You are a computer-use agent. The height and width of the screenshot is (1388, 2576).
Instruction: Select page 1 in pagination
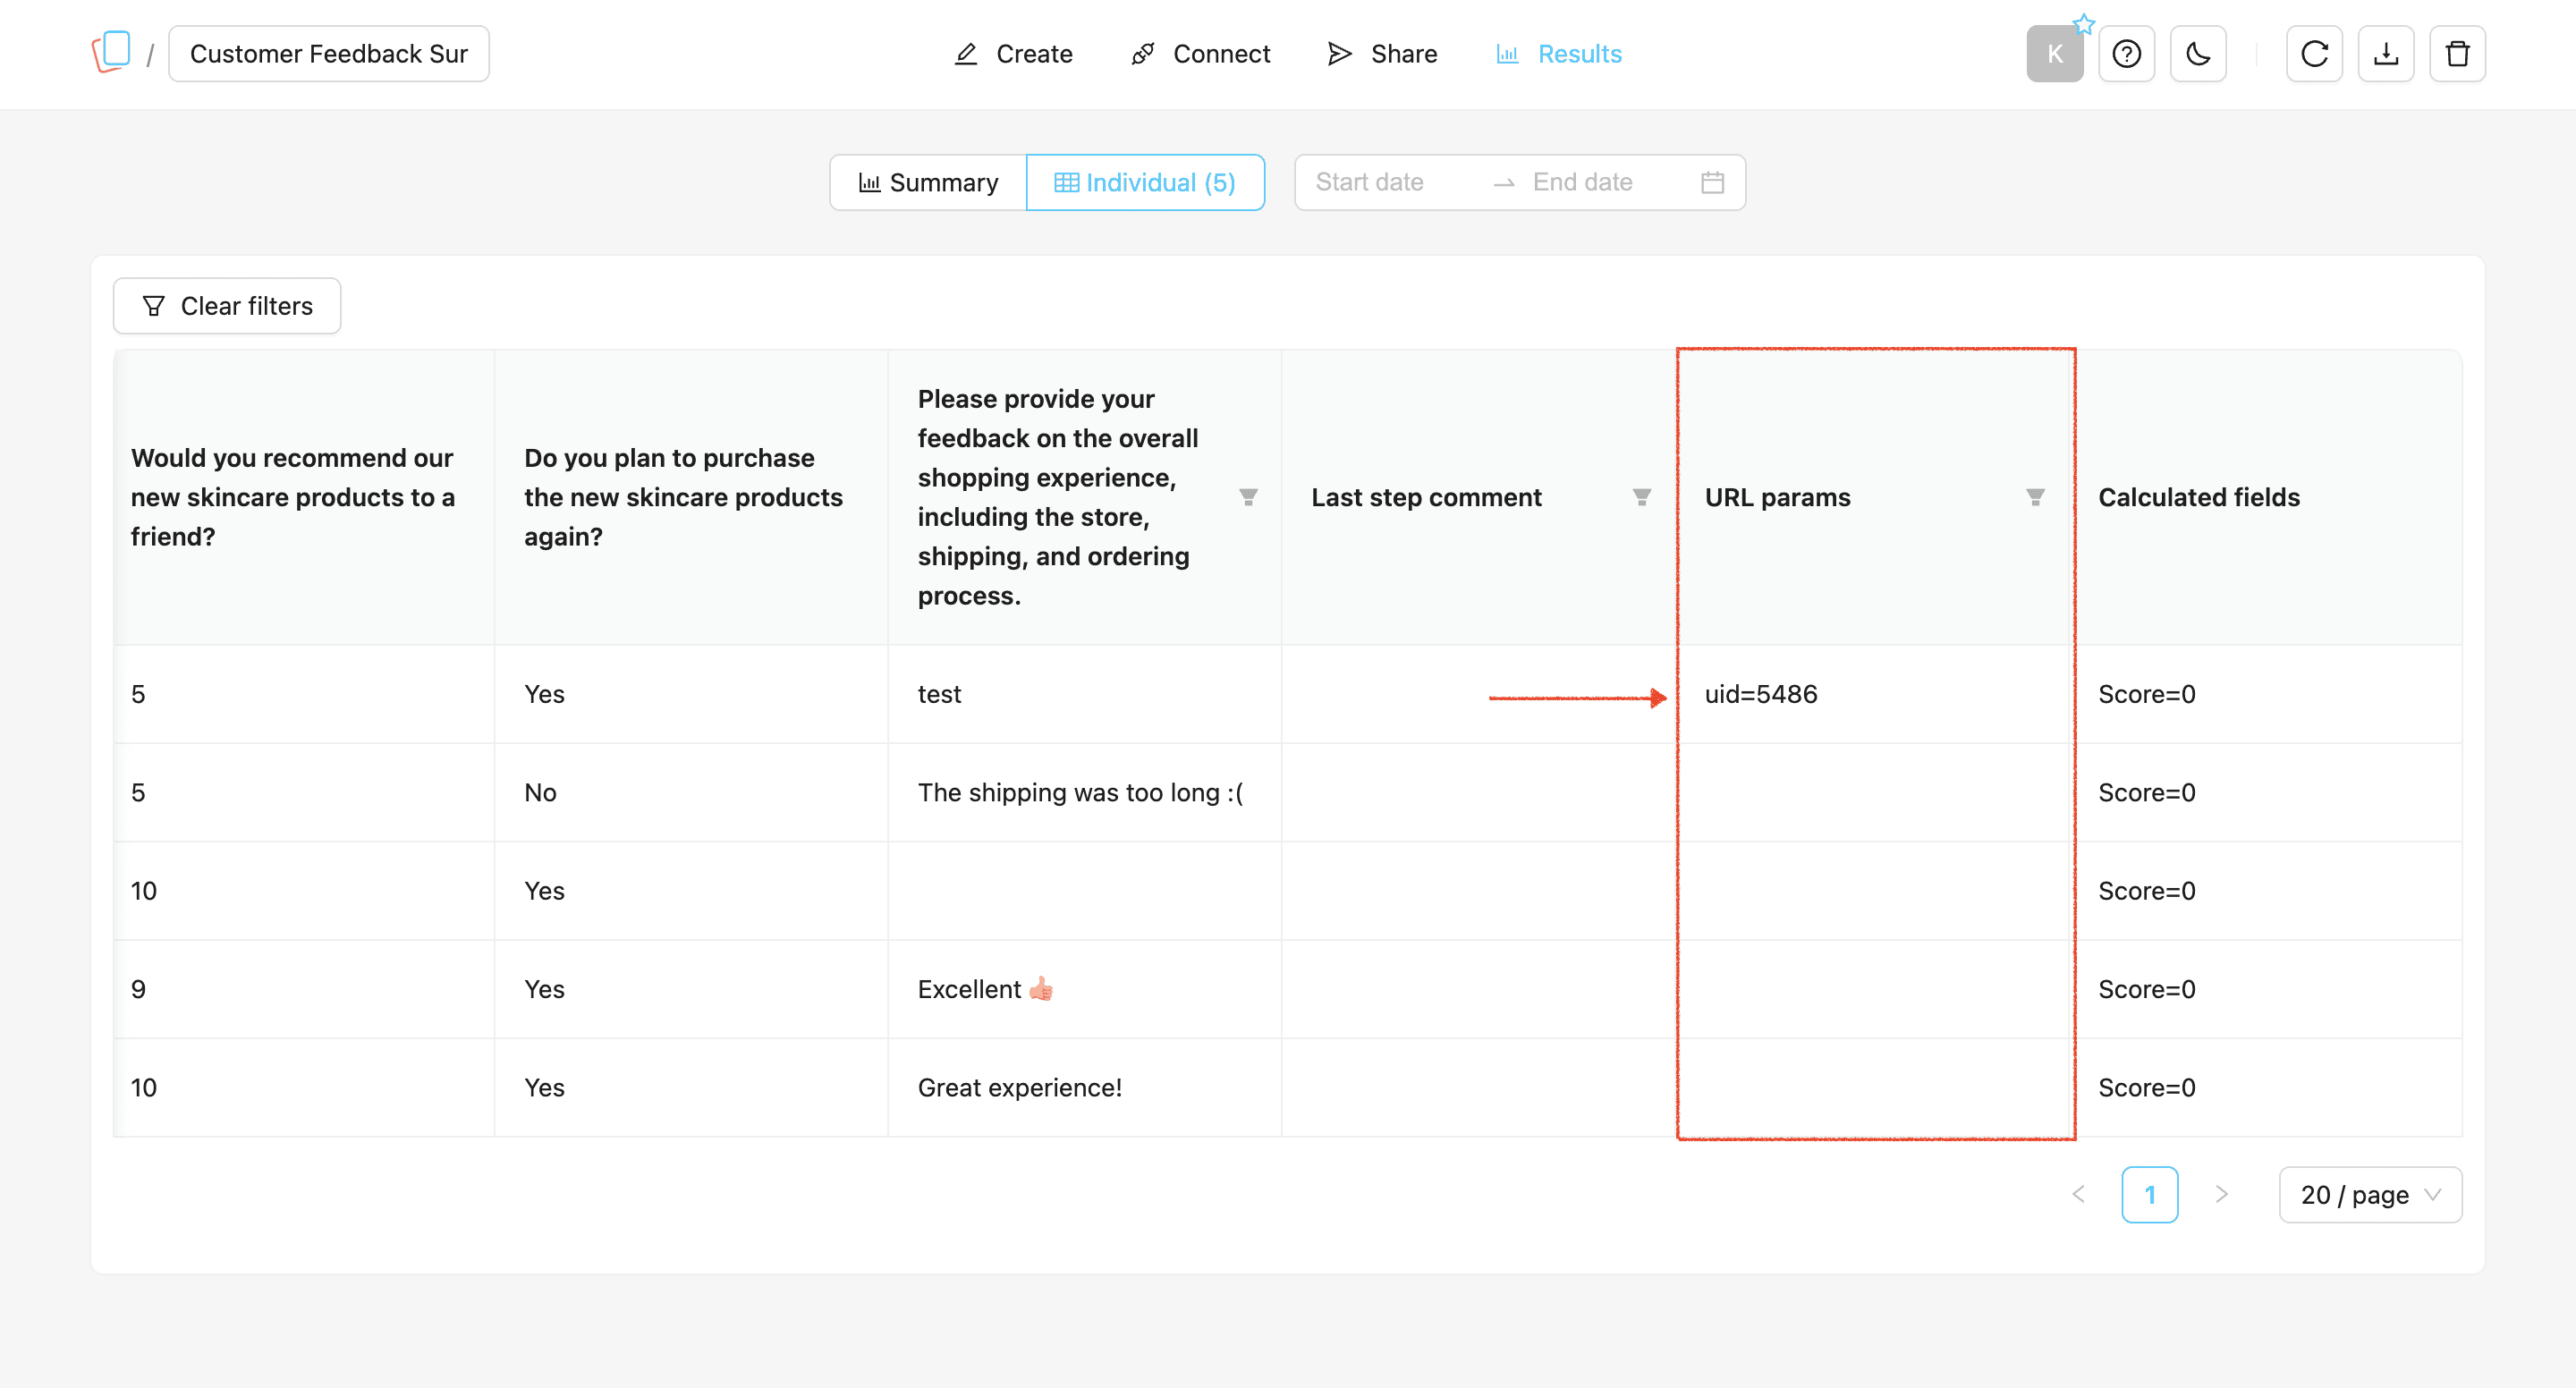click(2150, 1194)
